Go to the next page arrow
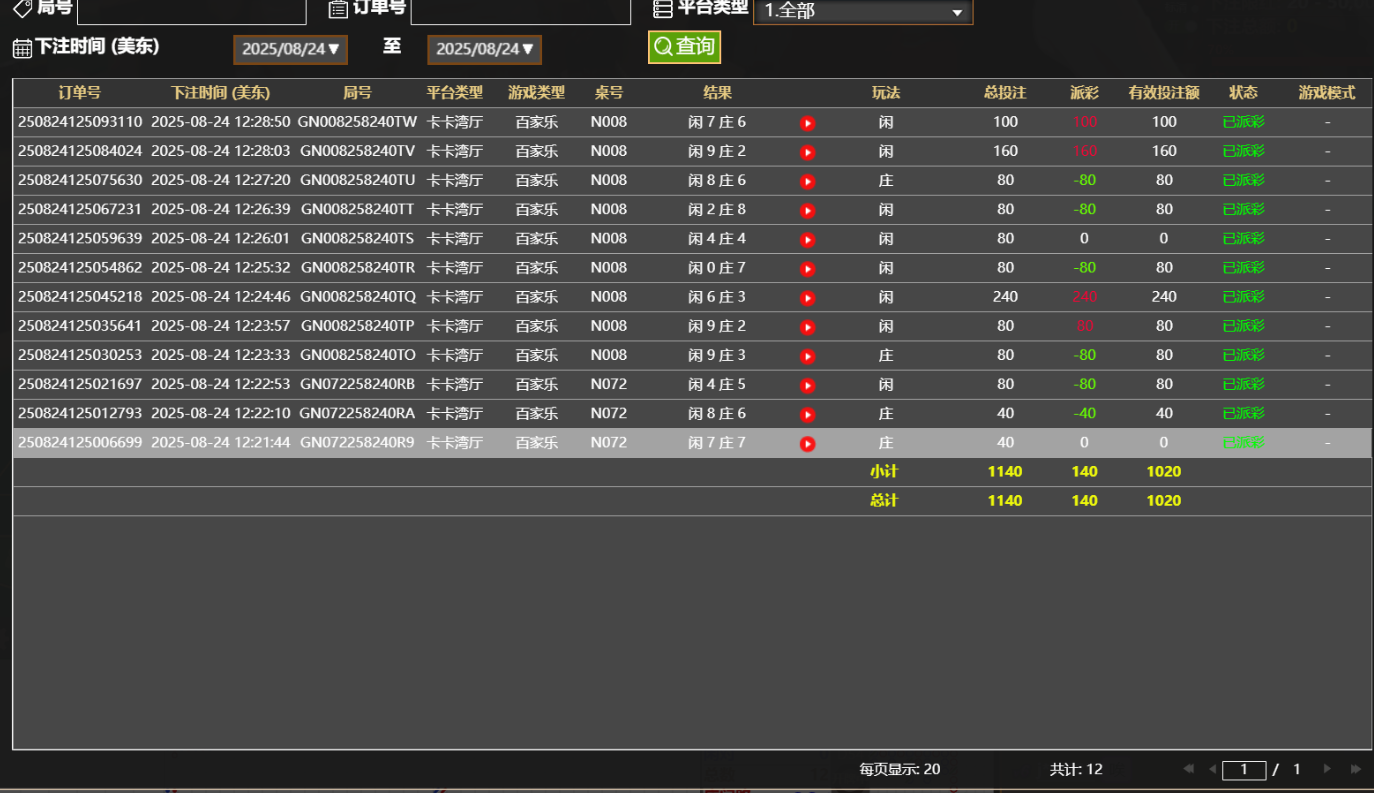The width and height of the screenshot is (1374, 793). (x=1327, y=769)
